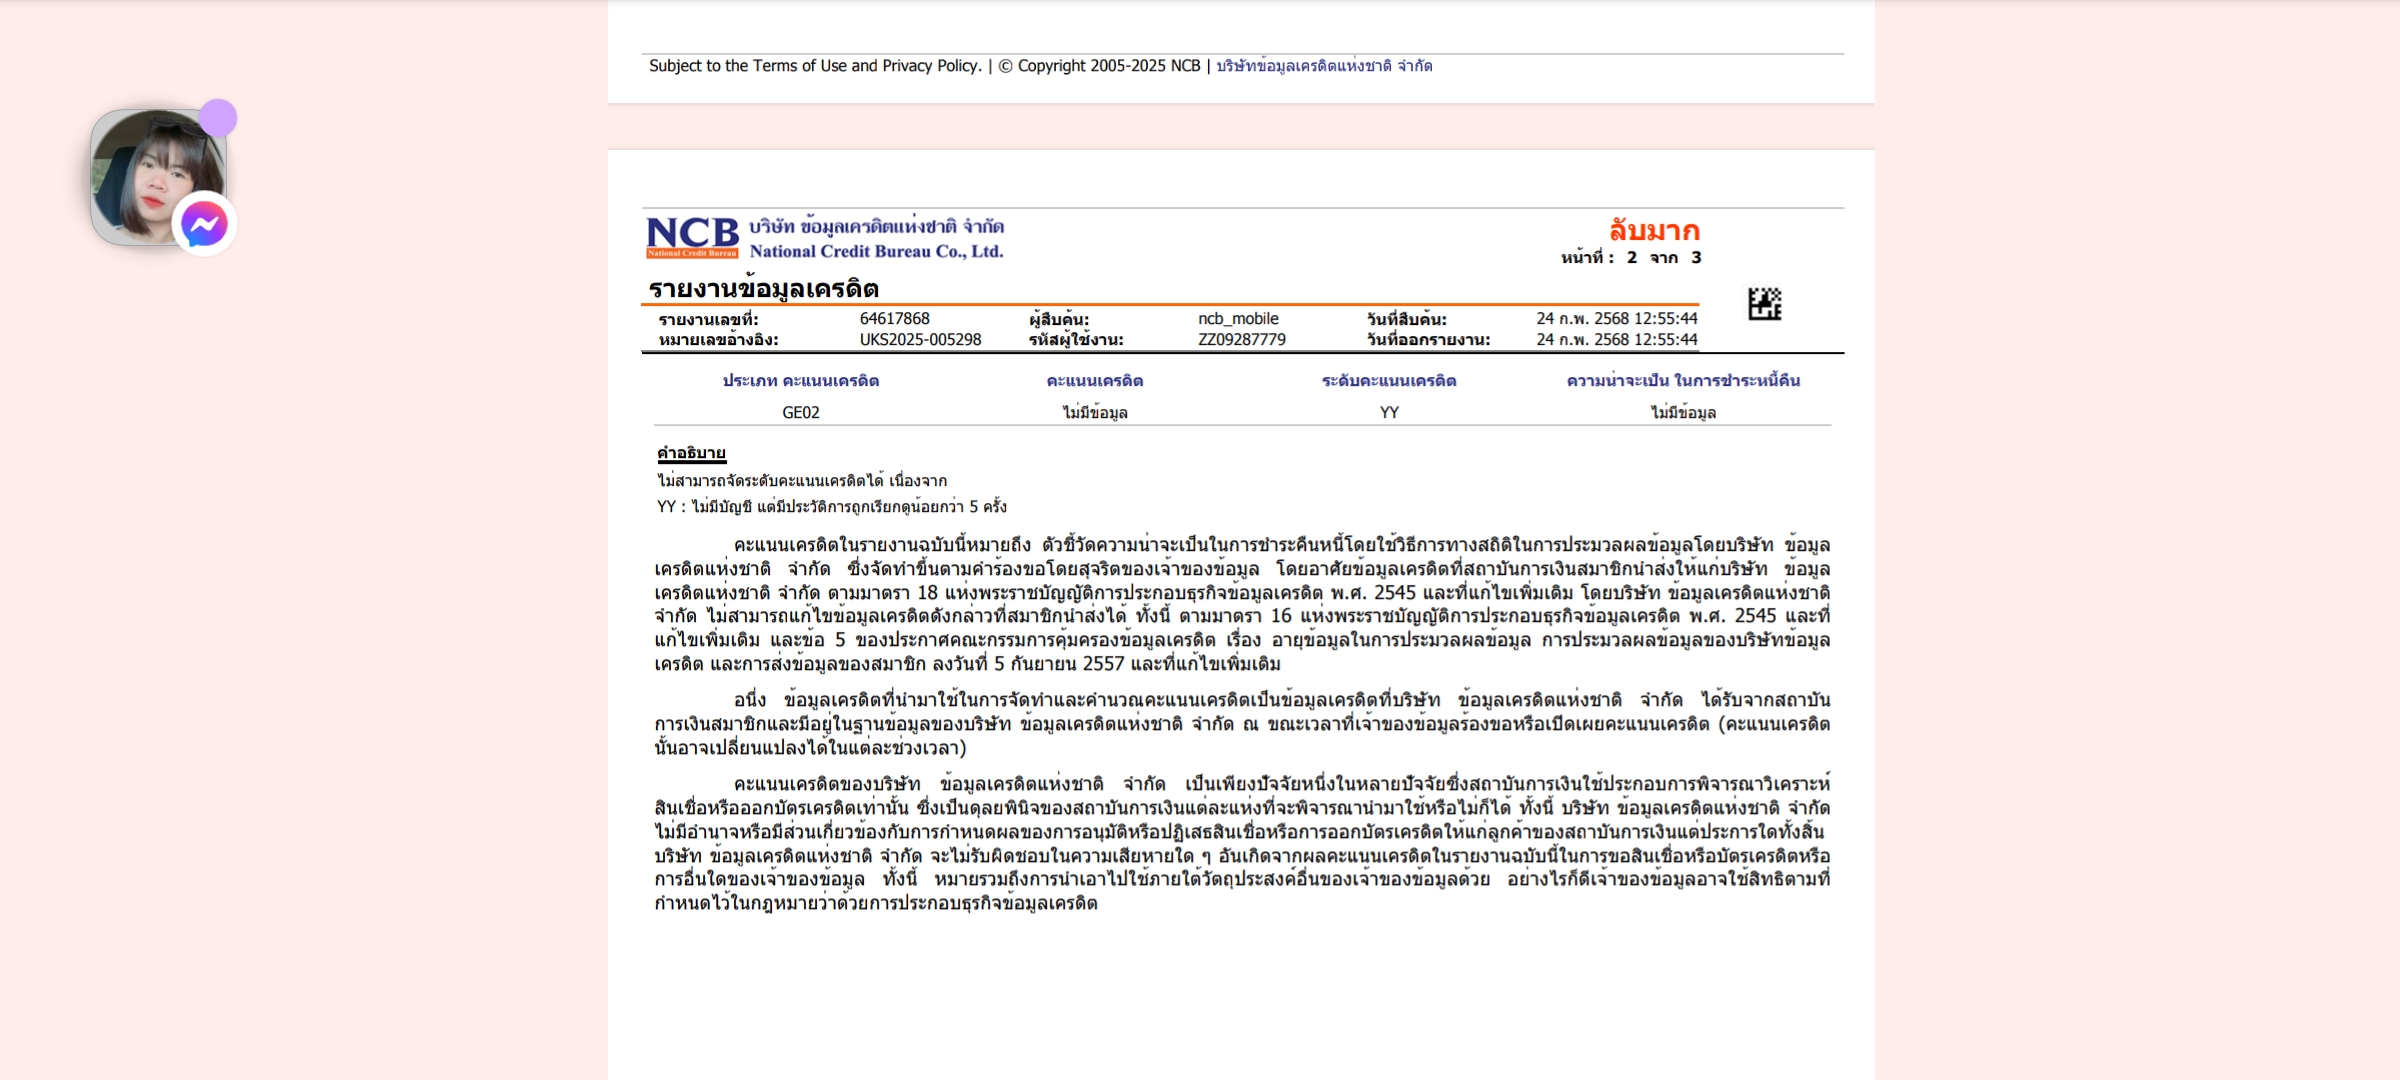2400x1080 pixels.
Task: Click the YY explanation line
Action: point(831,507)
